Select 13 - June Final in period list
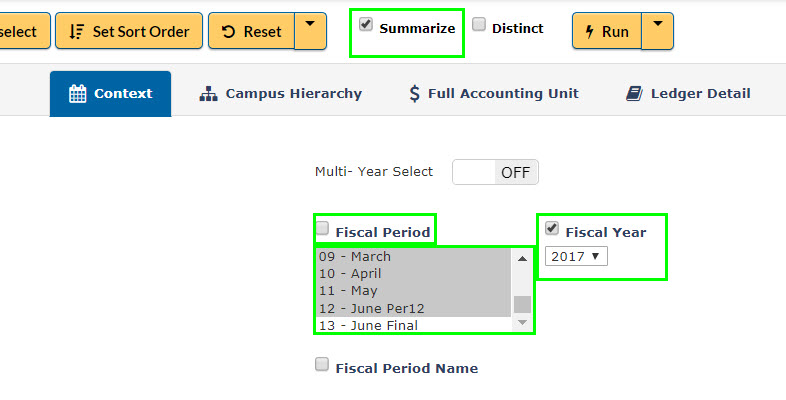The height and width of the screenshot is (400, 786). (x=414, y=325)
